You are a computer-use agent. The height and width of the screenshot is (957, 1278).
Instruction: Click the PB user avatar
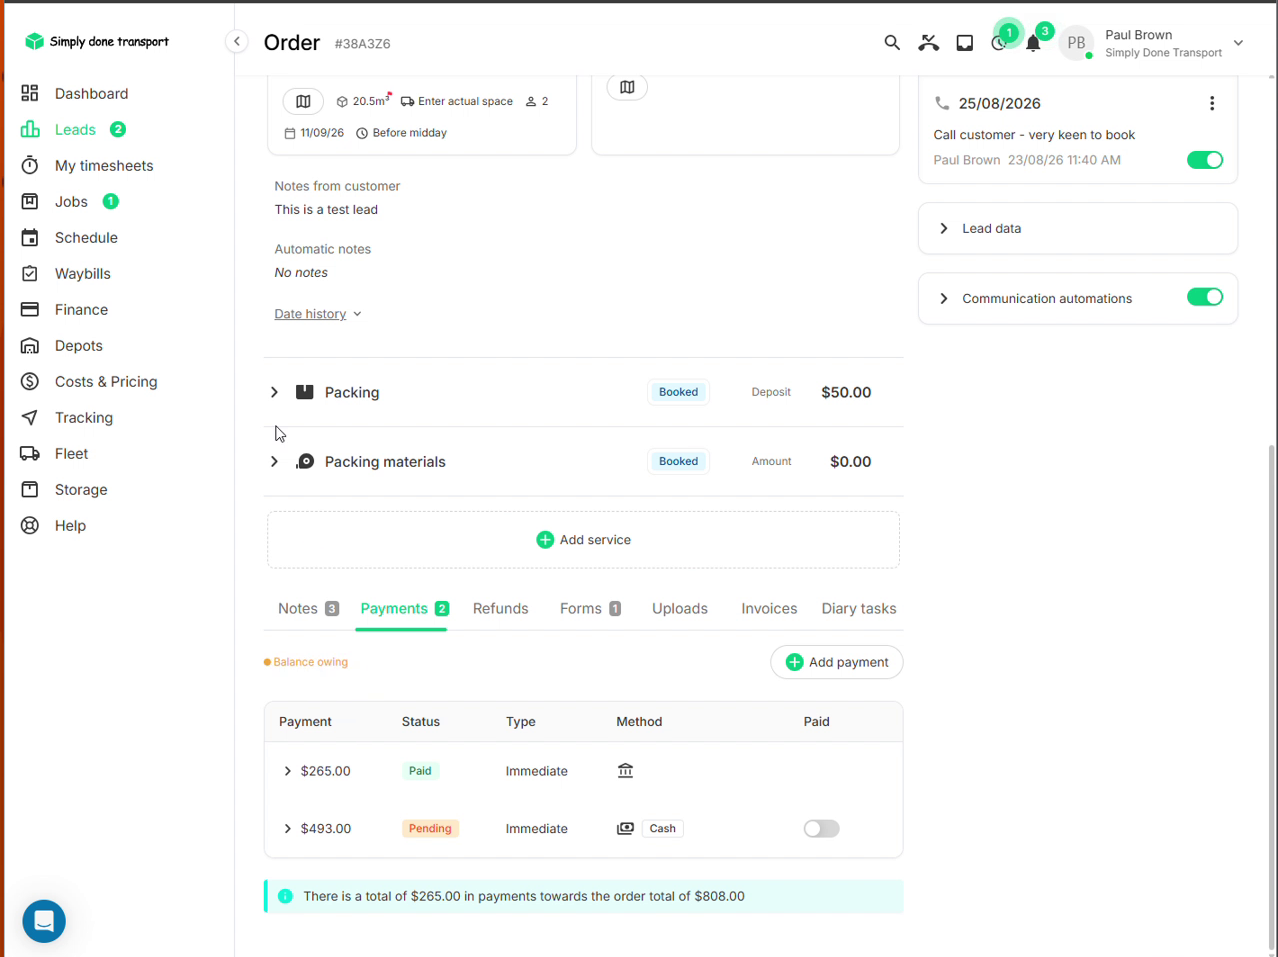coord(1076,43)
